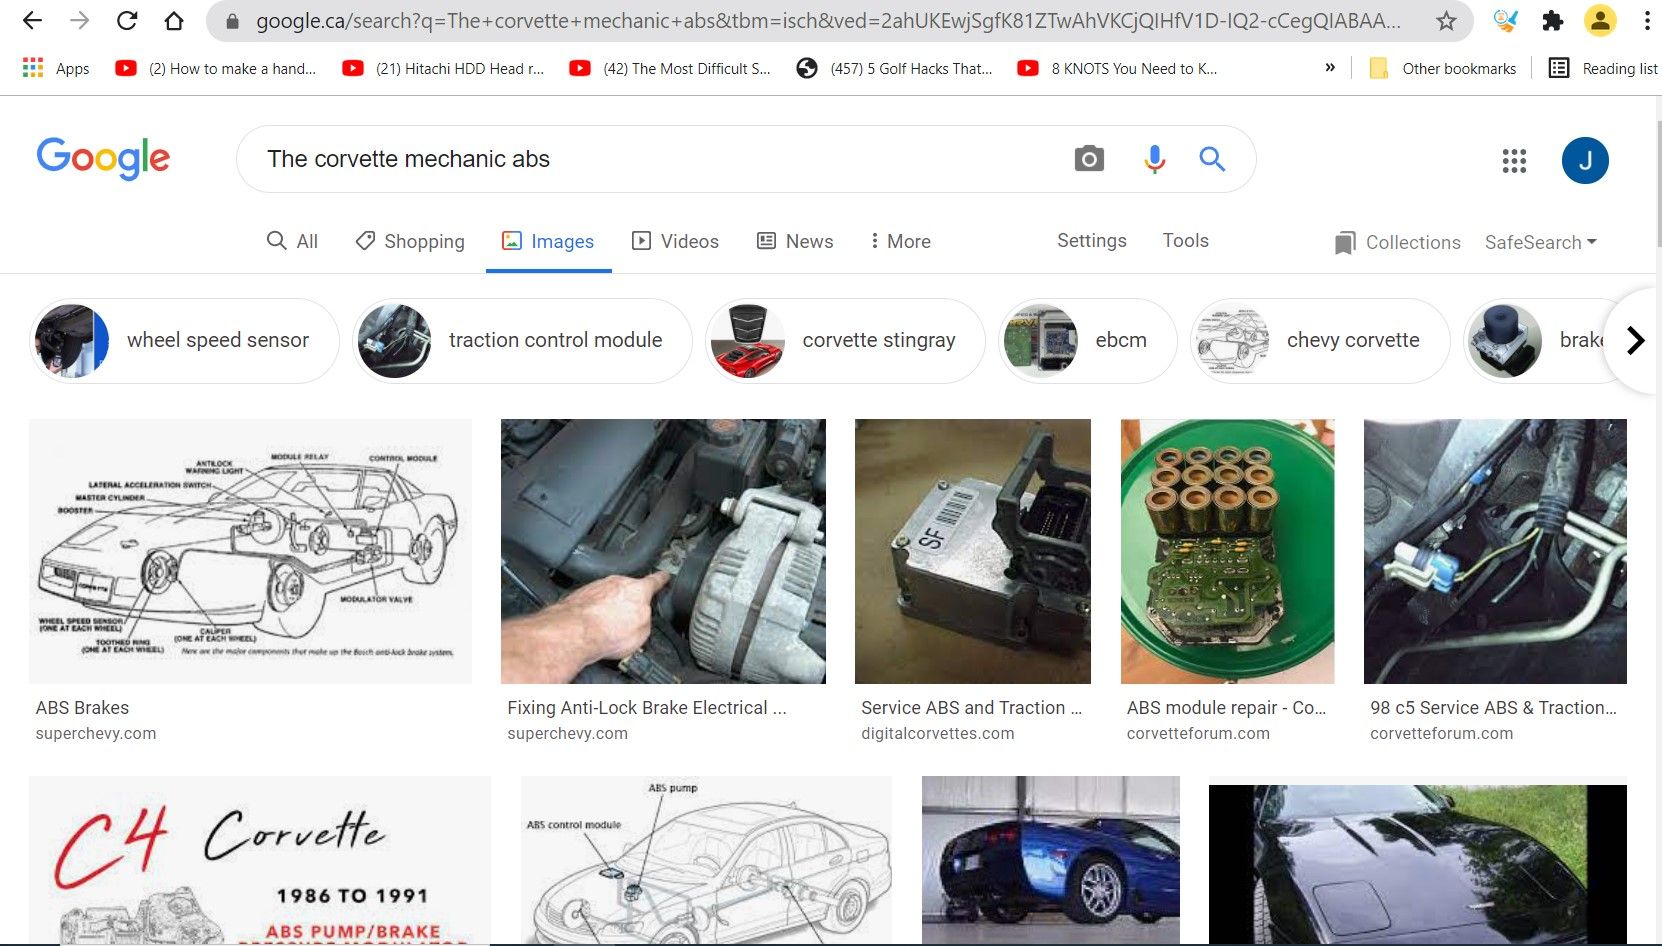Open the Apps bookmark shortcut
This screenshot has width=1662, height=946.
pos(56,68)
